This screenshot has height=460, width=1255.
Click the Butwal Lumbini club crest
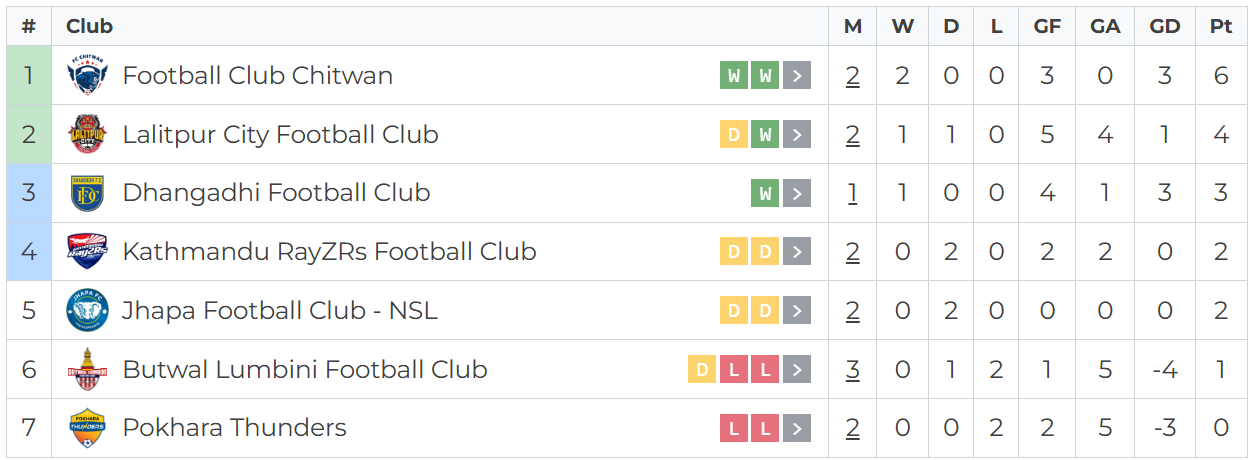[87, 370]
